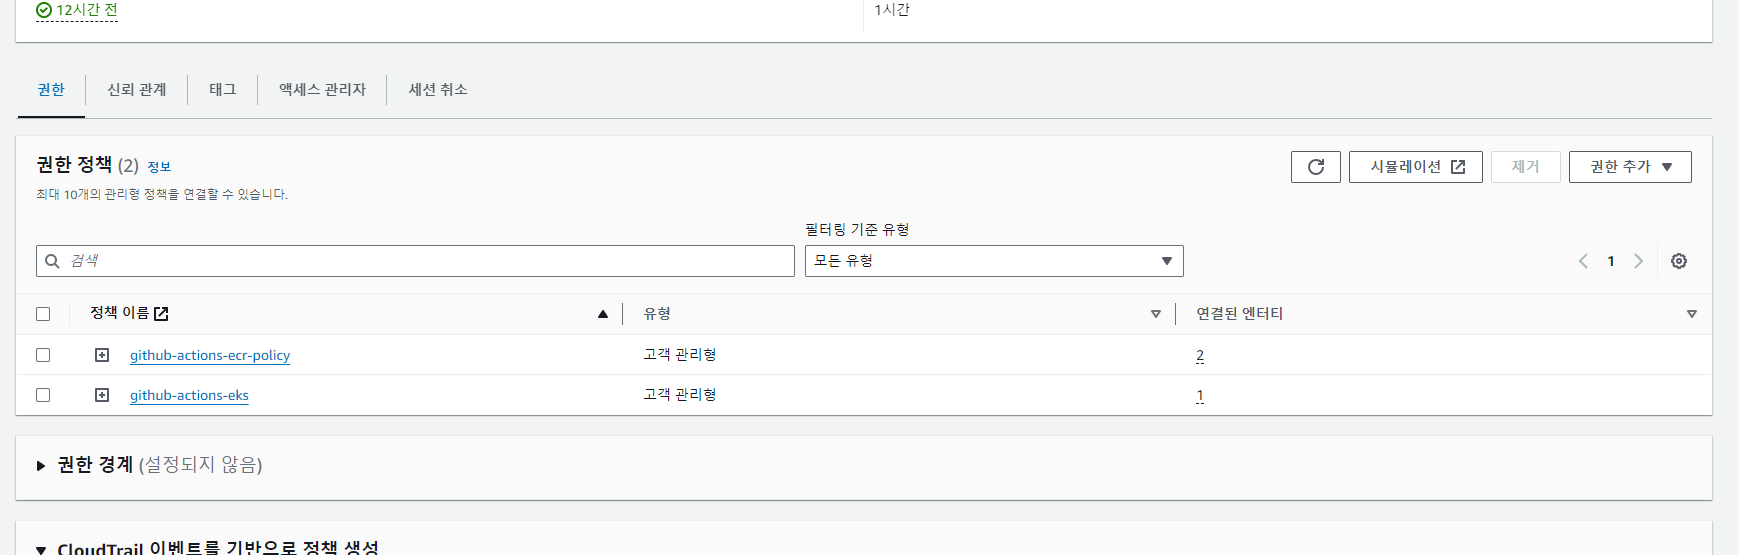1739x555 pixels.
Task: Open the 모든 유형 filter dropdown
Action: pos(994,261)
